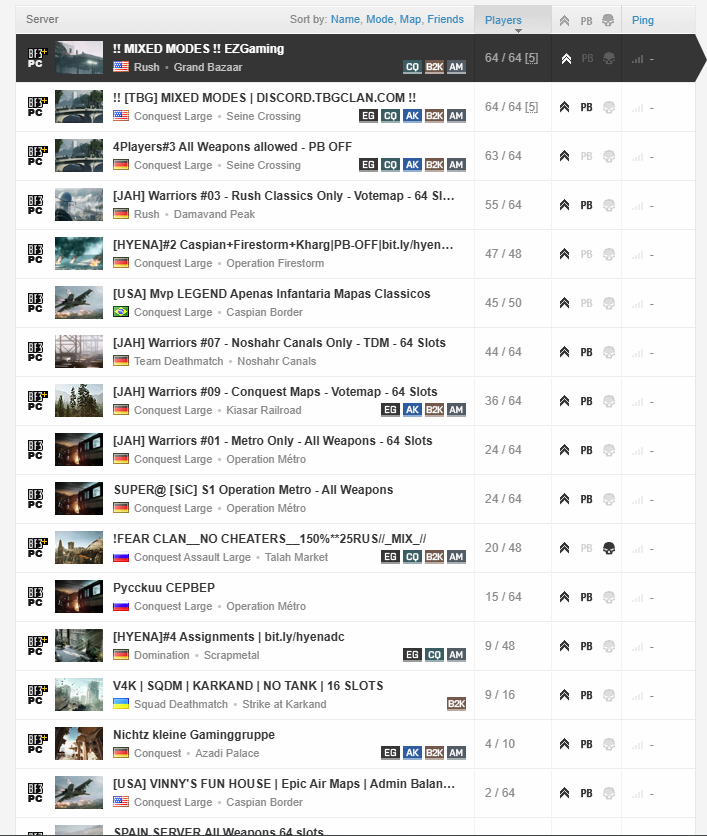
Task: Sort servers by Mode
Action: coord(380,19)
